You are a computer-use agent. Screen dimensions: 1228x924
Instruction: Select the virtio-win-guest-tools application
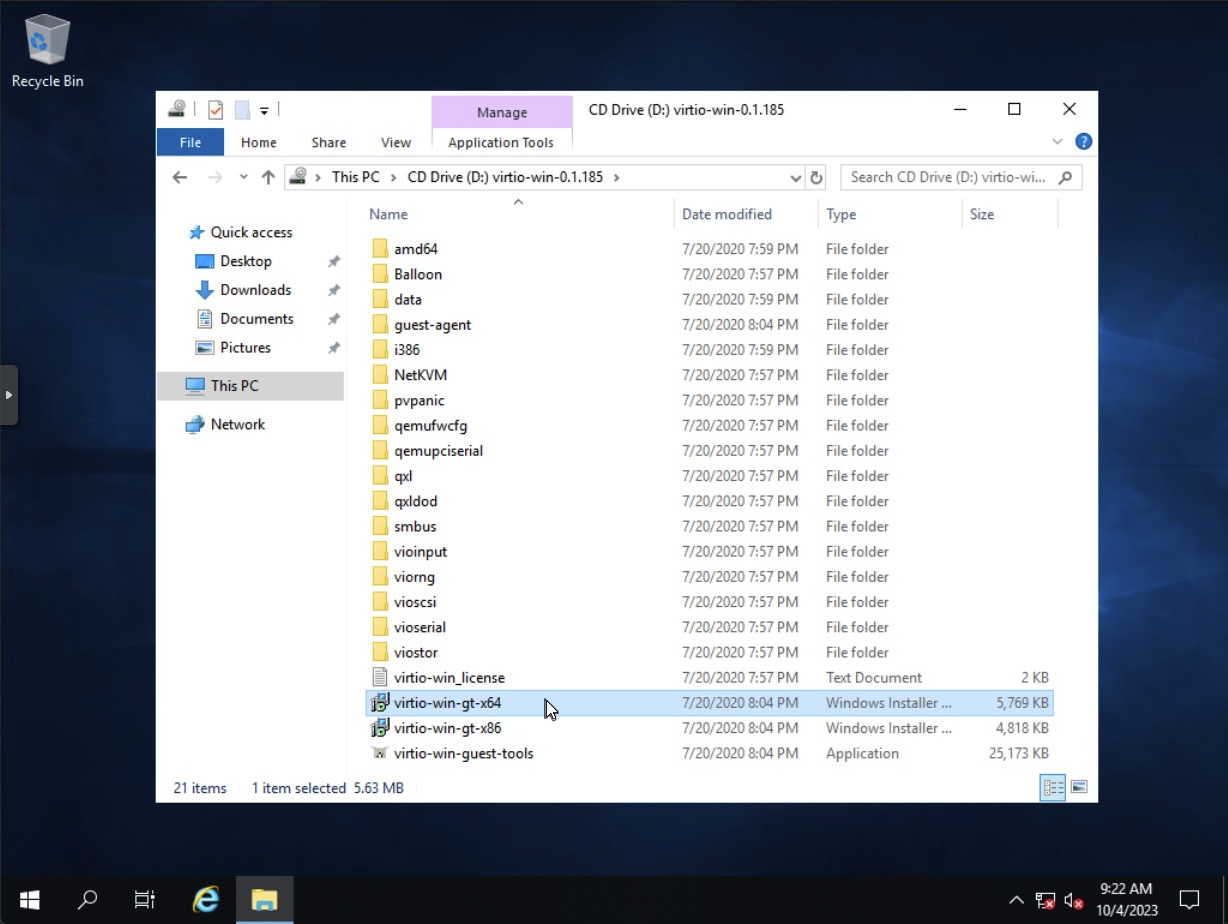pos(463,753)
